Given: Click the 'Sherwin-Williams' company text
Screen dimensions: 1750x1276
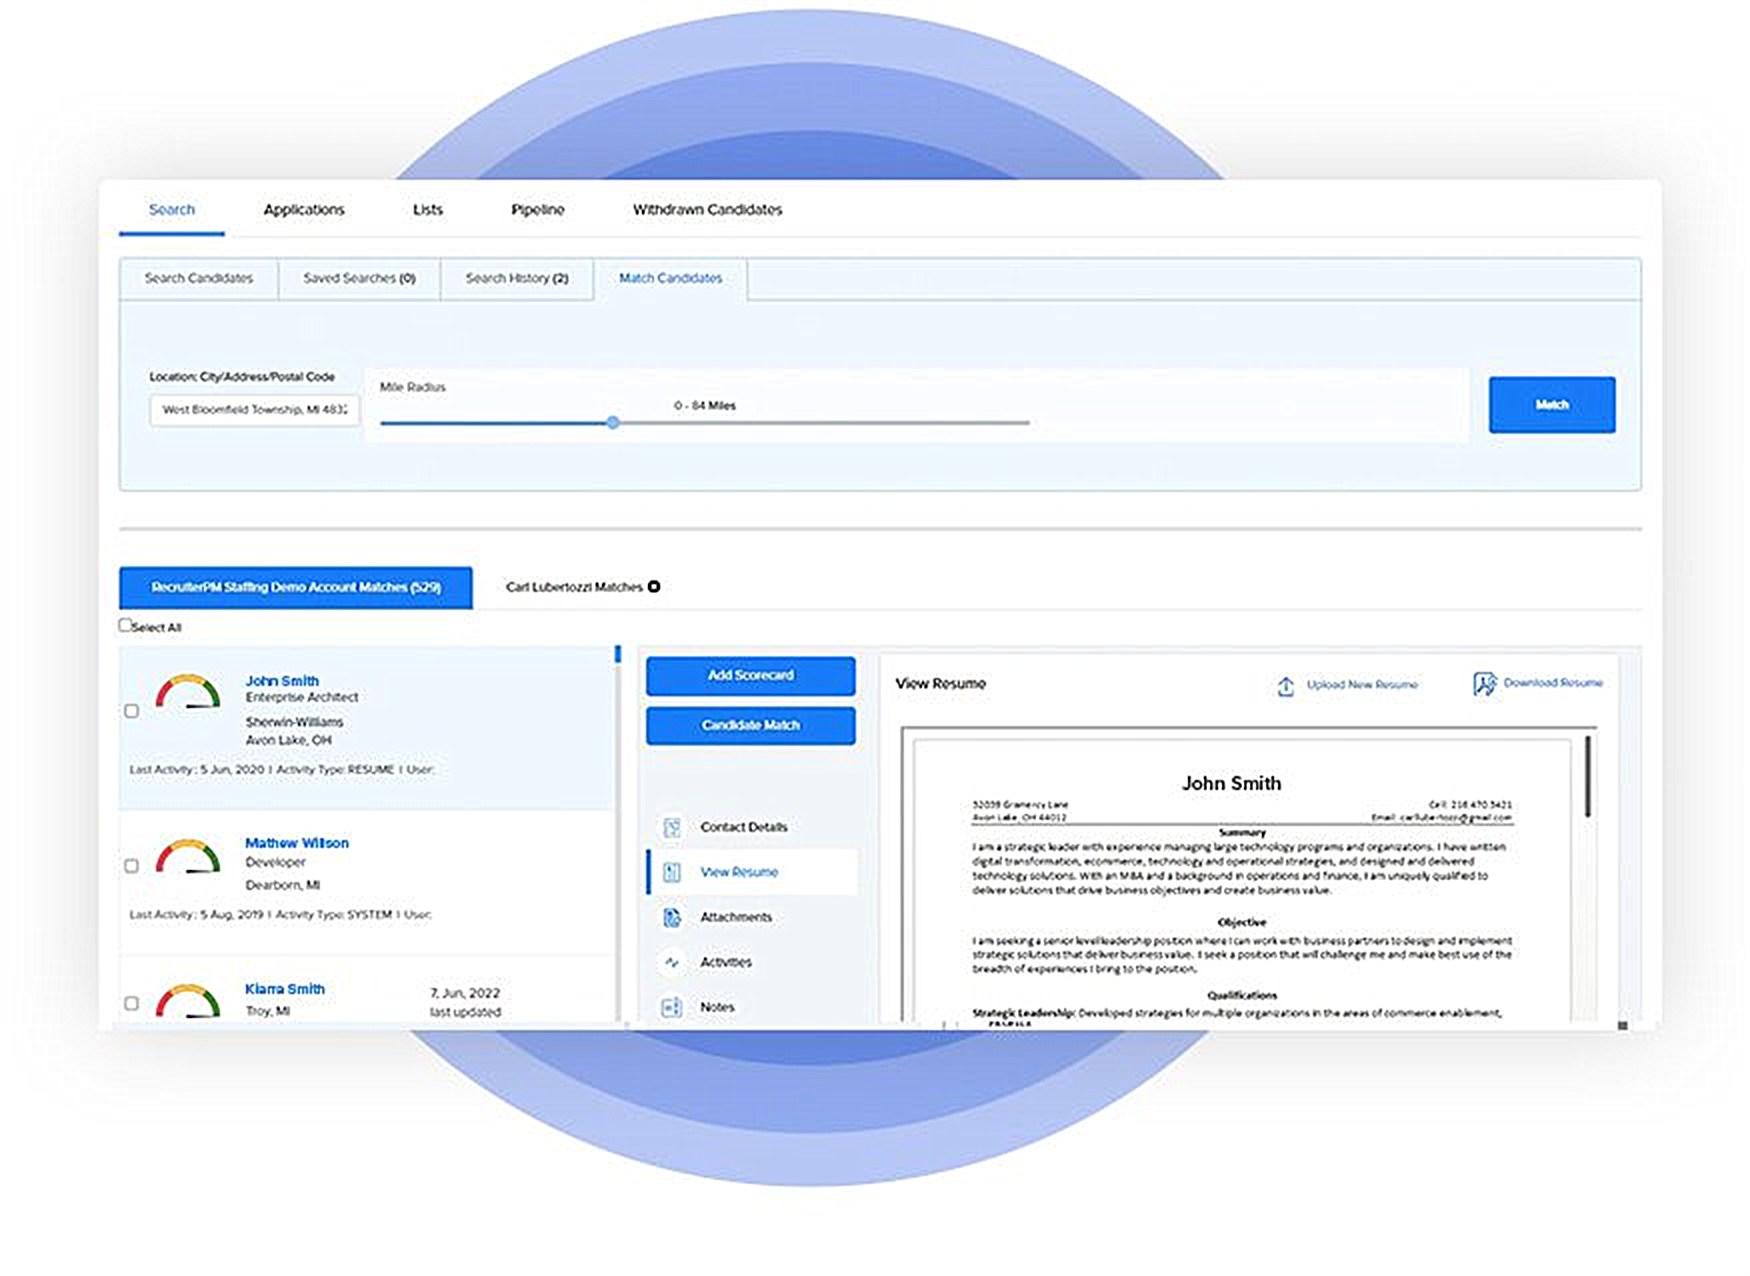Looking at the screenshot, I should coord(295,722).
